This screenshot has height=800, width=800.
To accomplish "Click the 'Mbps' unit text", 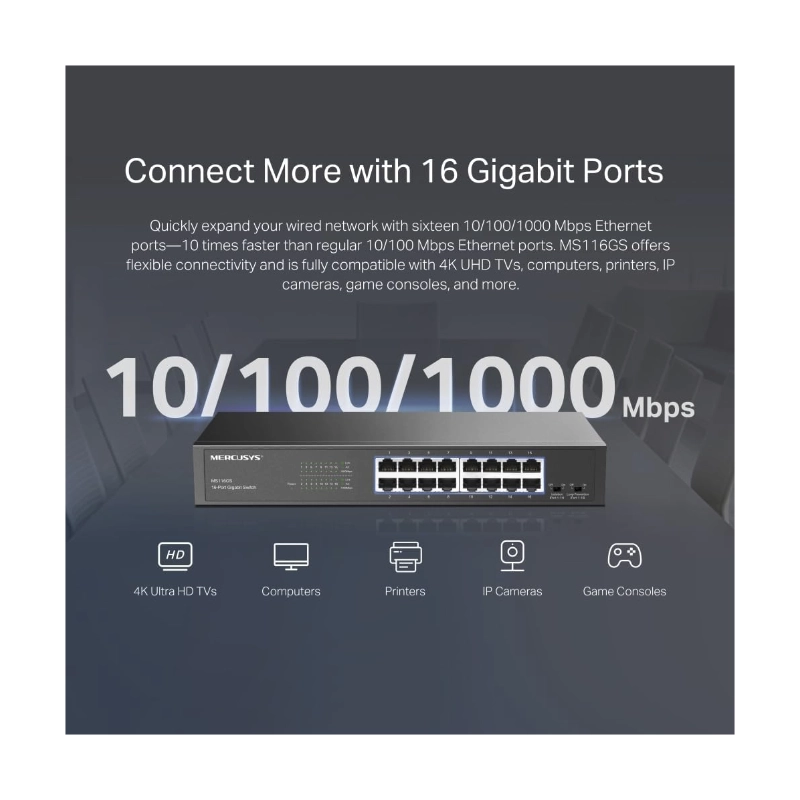I will (658, 409).
